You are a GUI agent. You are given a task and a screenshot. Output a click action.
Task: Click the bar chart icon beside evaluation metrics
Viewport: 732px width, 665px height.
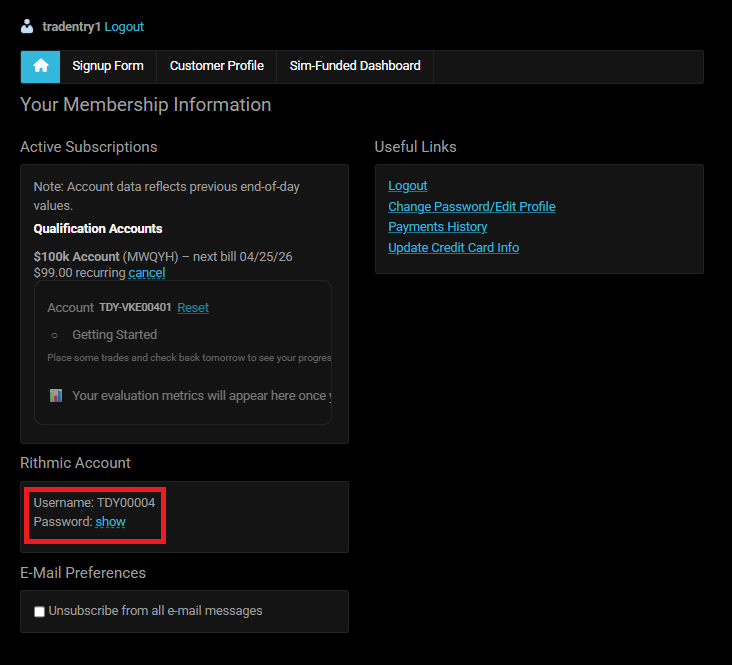[56, 396]
